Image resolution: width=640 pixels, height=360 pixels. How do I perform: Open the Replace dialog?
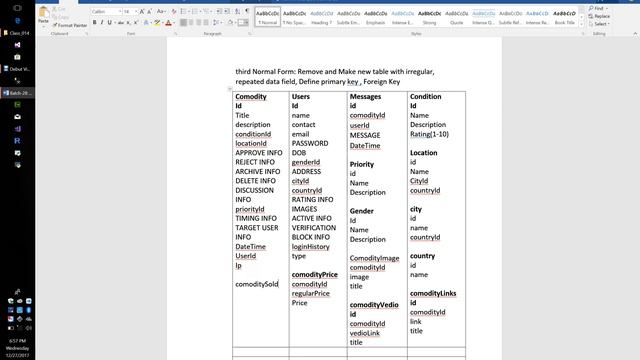[x=599, y=16]
